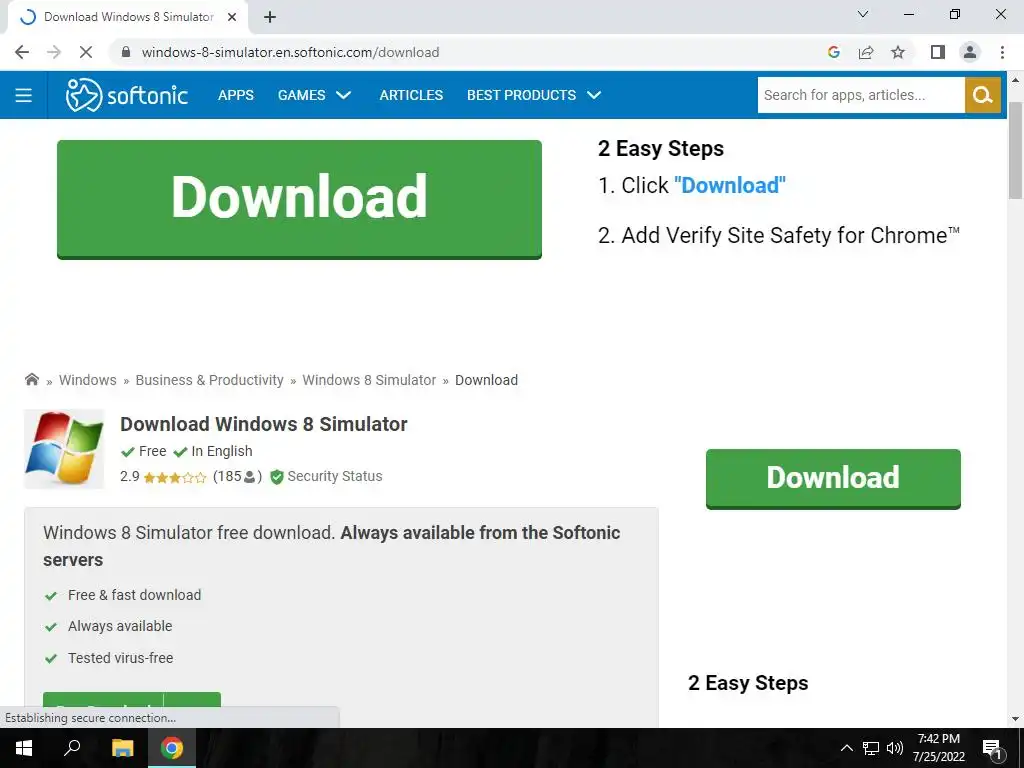Viewport: 1024px width, 768px height.
Task: Click "Add Verify Site Safety for Chrome" text
Action: click(791, 236)
